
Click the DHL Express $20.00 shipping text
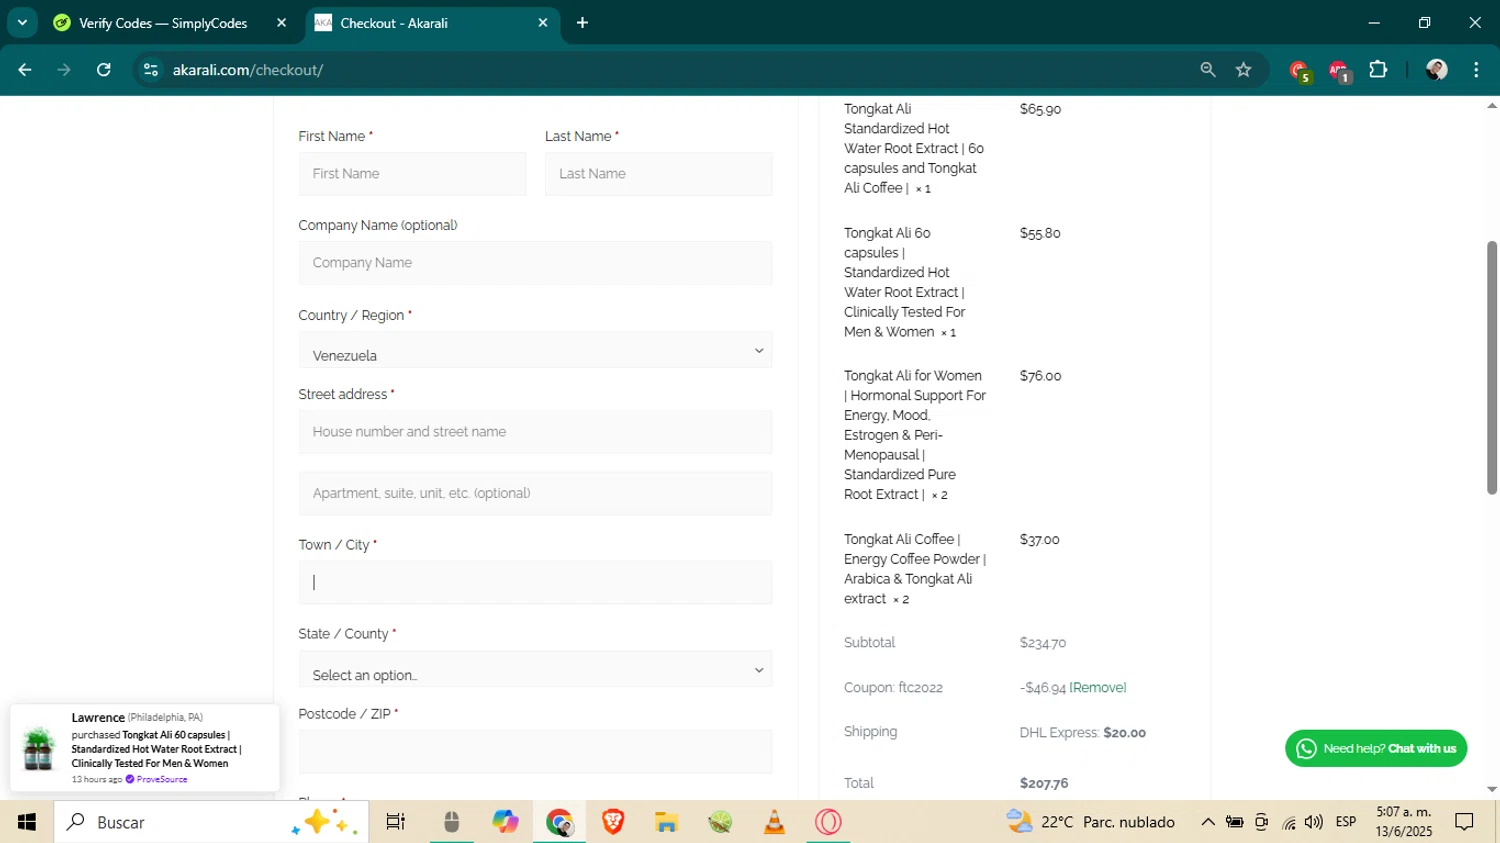pyautogui.click(x=1083, y=733)
